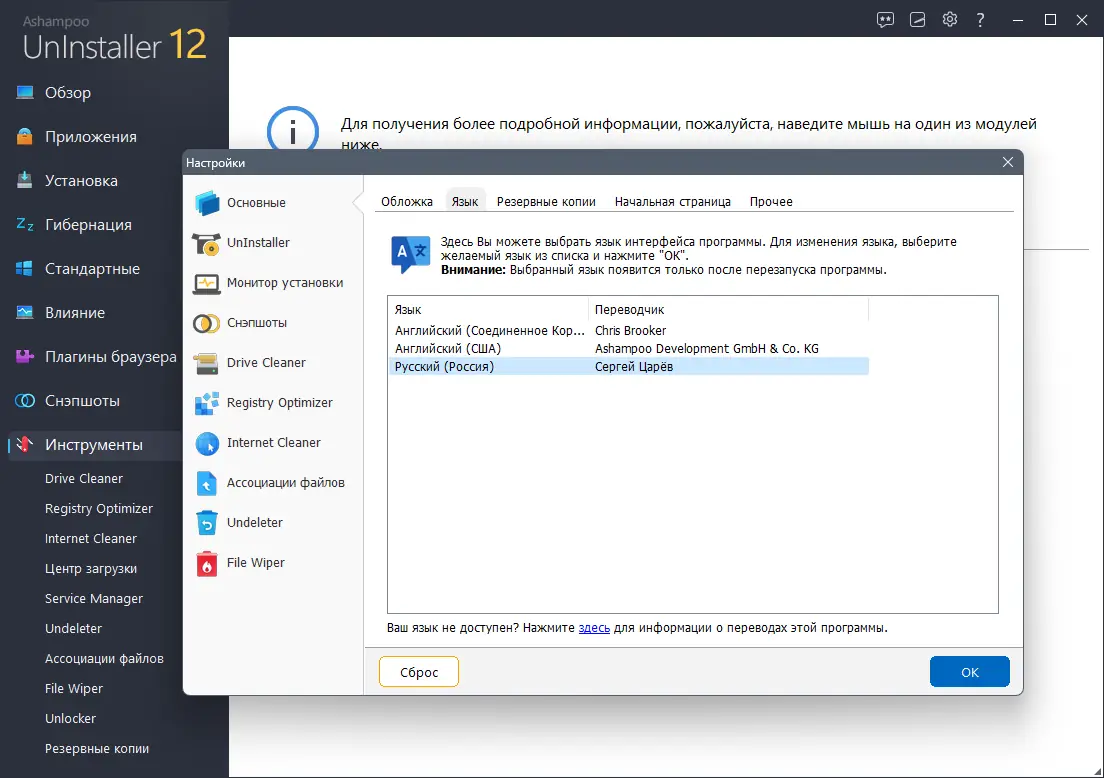Click the Drive Cleaner icon in settings
The image size is (1104, 778).
[x=206, y=363]
